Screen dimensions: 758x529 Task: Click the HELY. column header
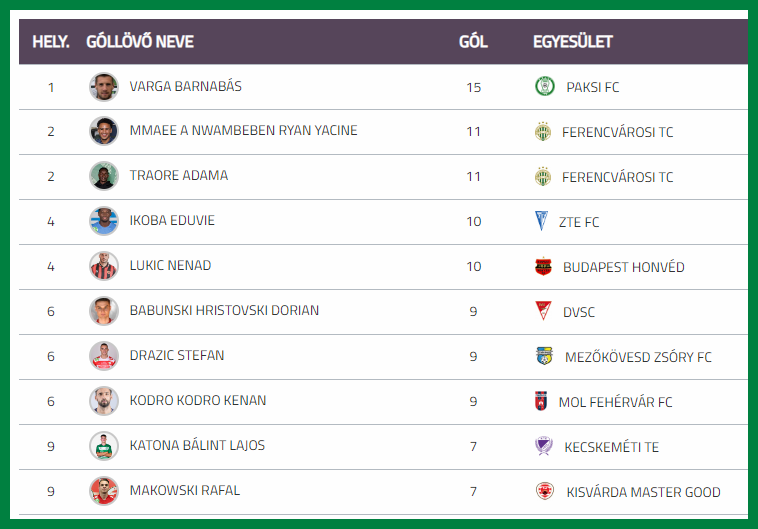[51, 42]
